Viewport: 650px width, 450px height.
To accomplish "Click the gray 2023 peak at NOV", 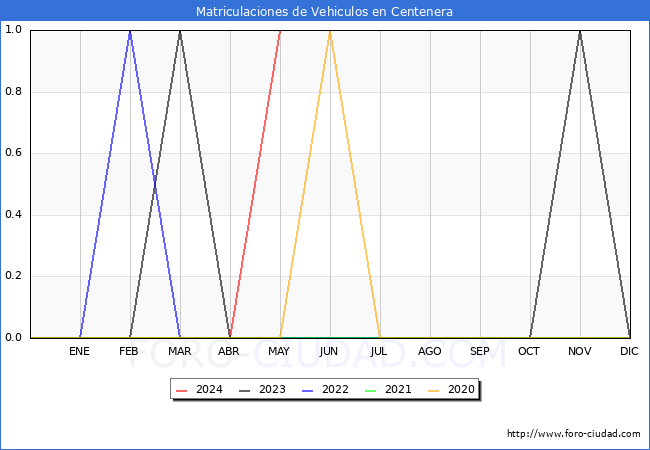I will (580, 31).
